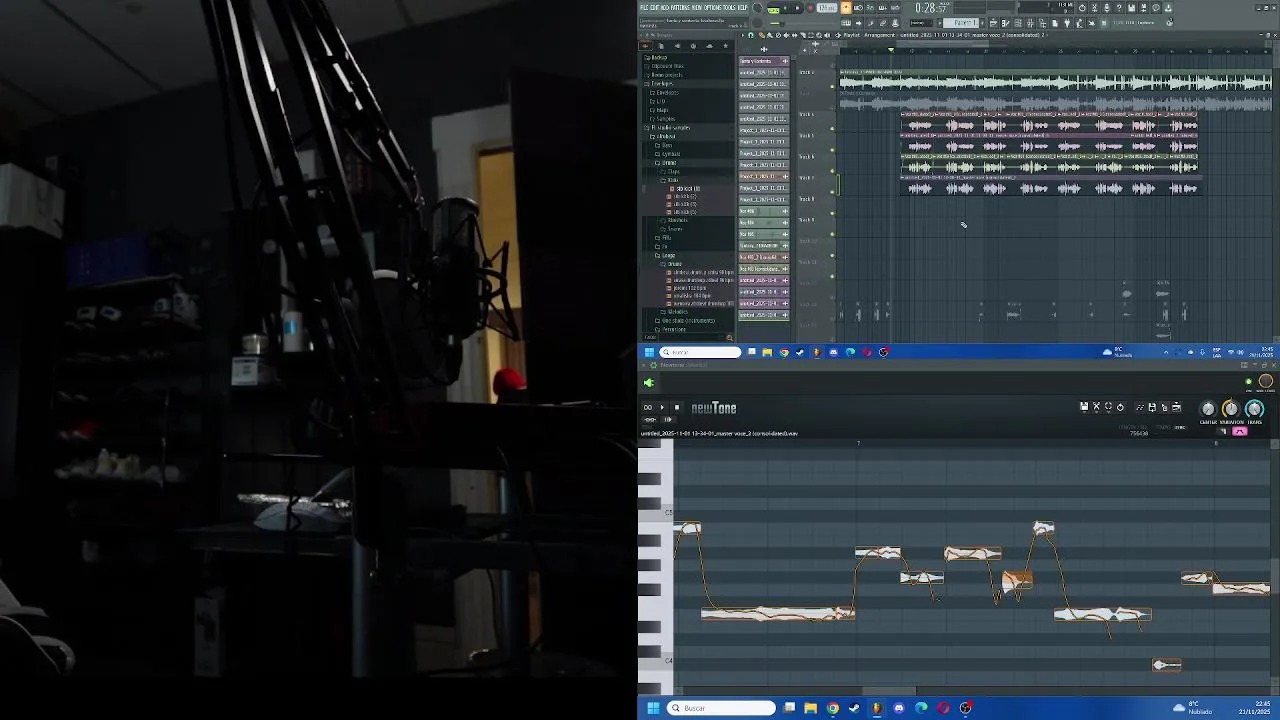The width and height of the screenshot is (1280, 720).
Task: Click the red record button in FL Studio
Action: [x=810, y=8]
